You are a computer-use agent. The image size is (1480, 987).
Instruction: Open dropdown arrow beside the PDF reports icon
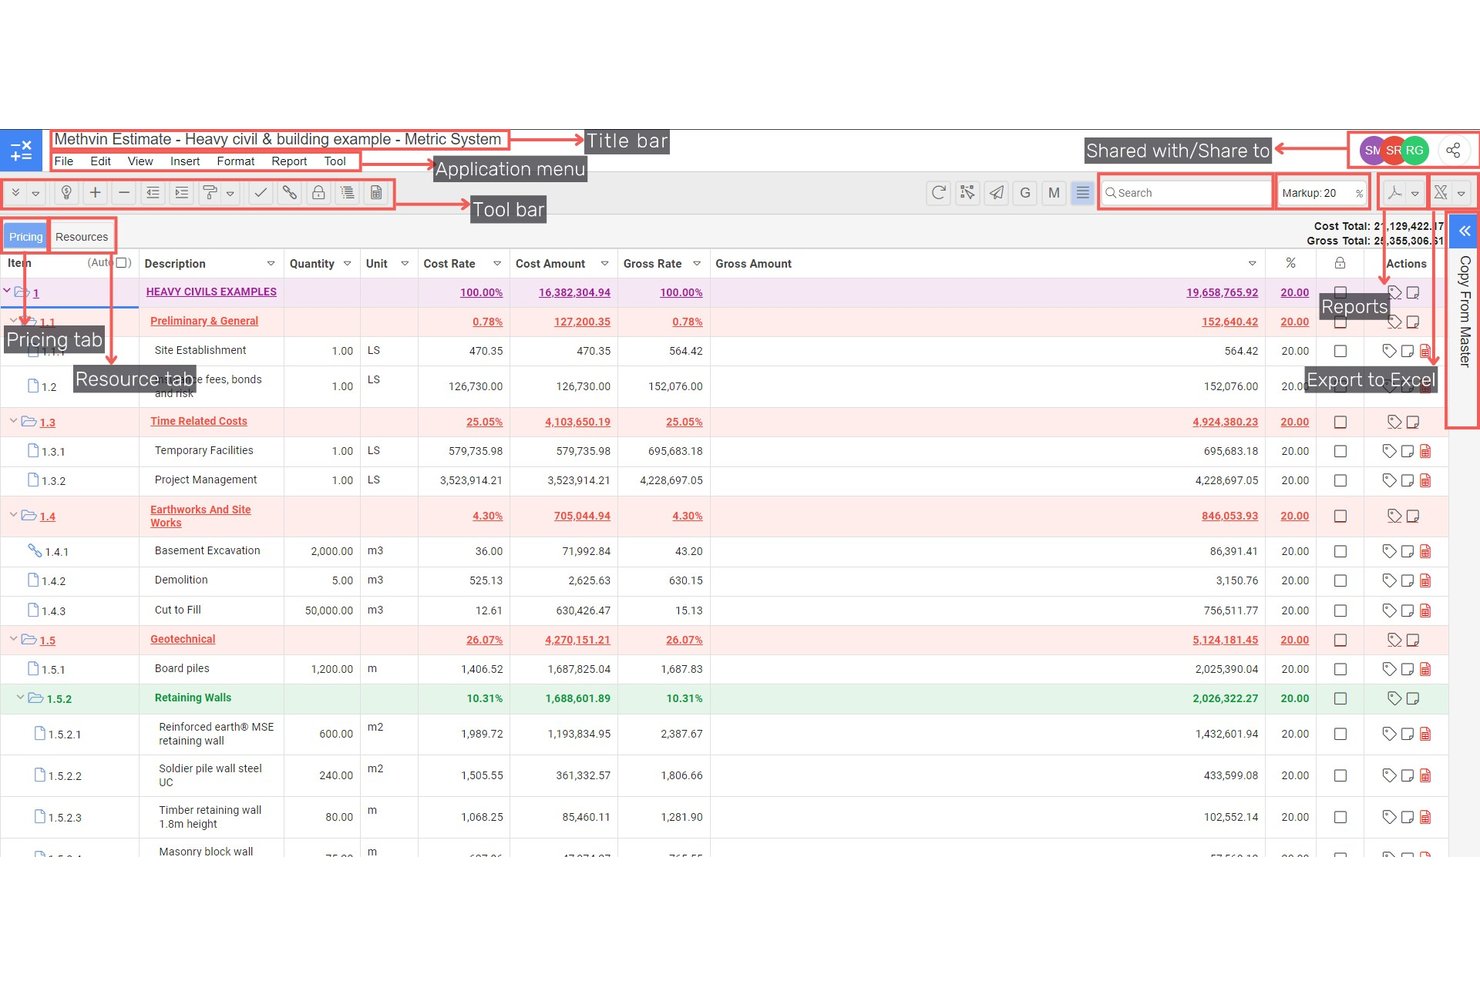point(1415,194)
